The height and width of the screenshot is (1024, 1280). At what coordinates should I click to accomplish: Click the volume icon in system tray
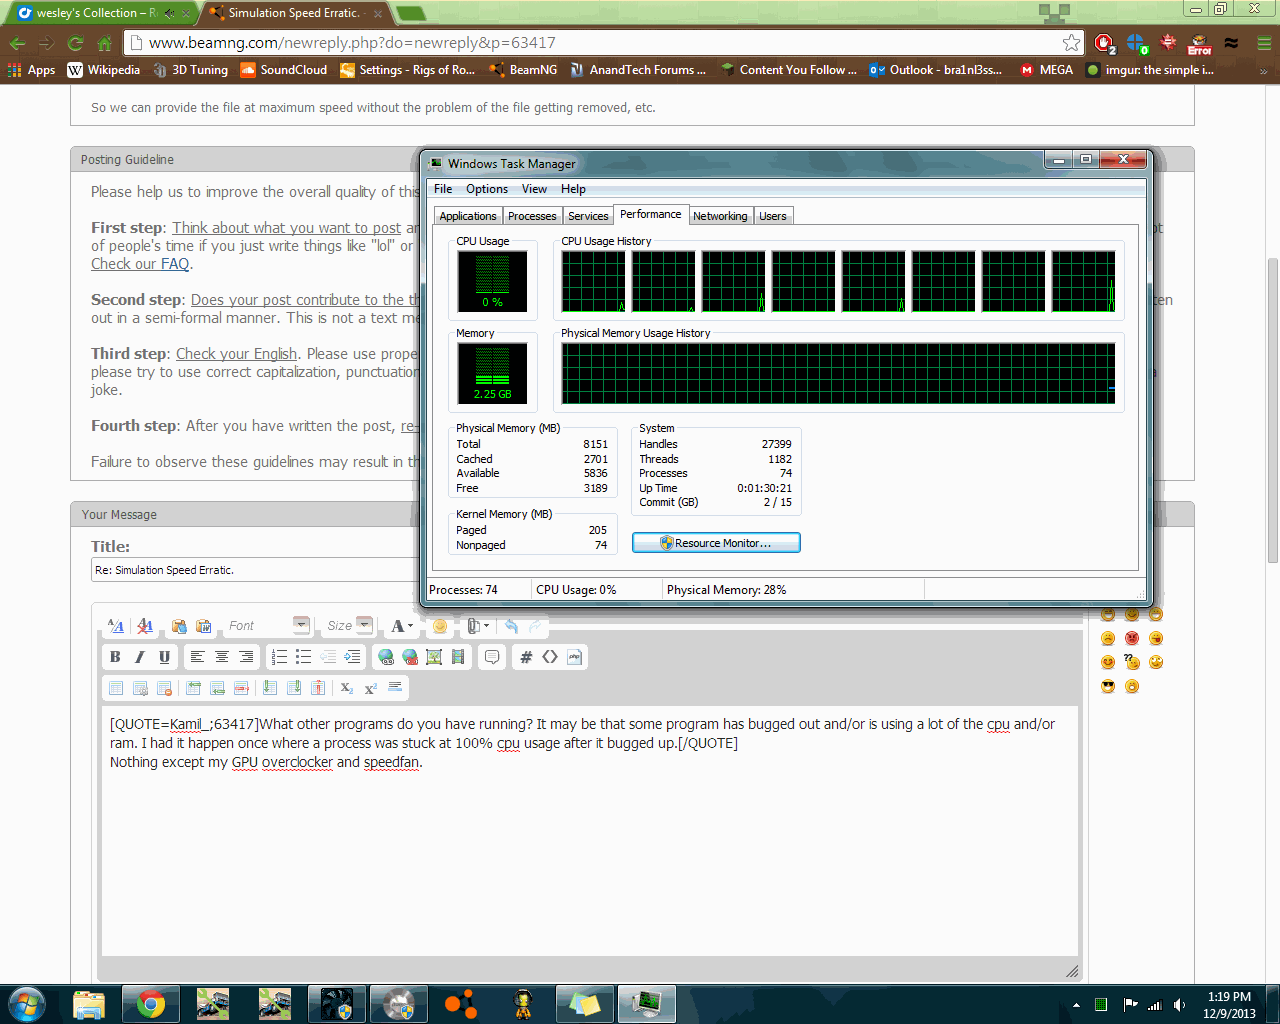tap(1180, 1005)
